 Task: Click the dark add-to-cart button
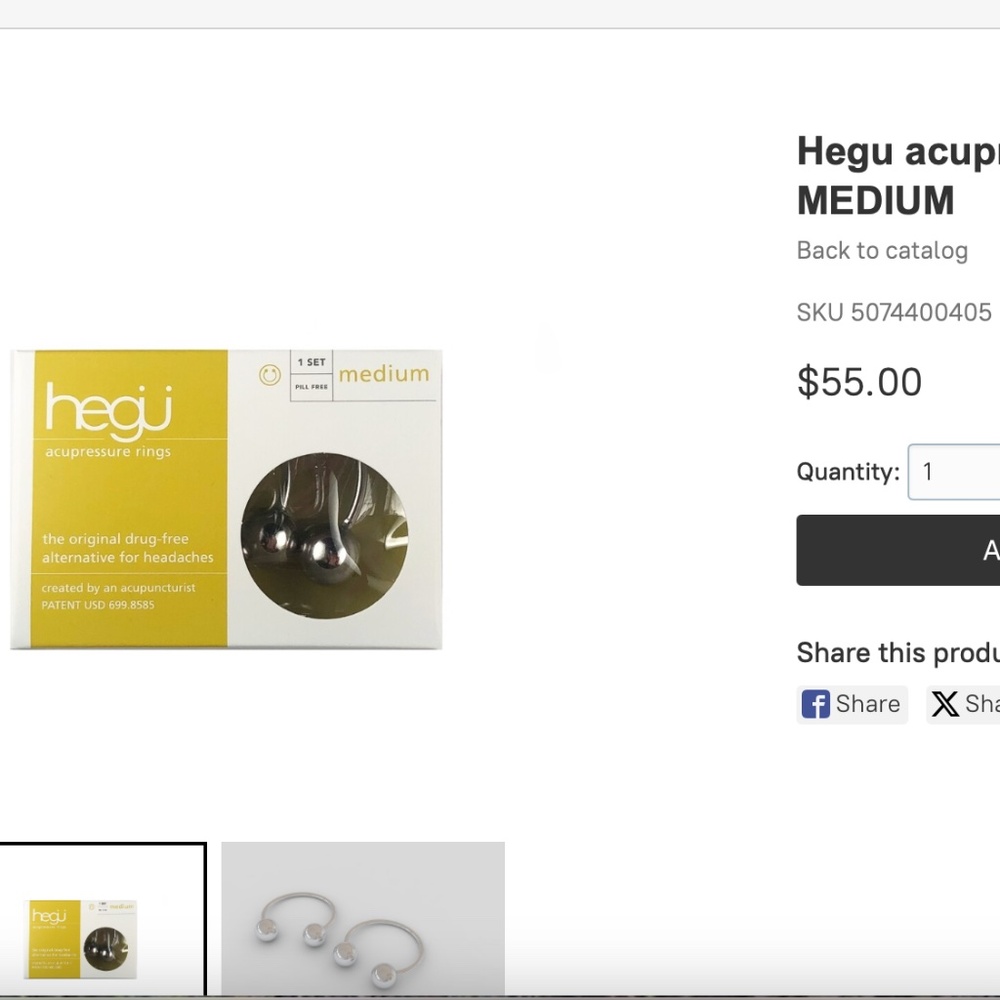[898, 550]
